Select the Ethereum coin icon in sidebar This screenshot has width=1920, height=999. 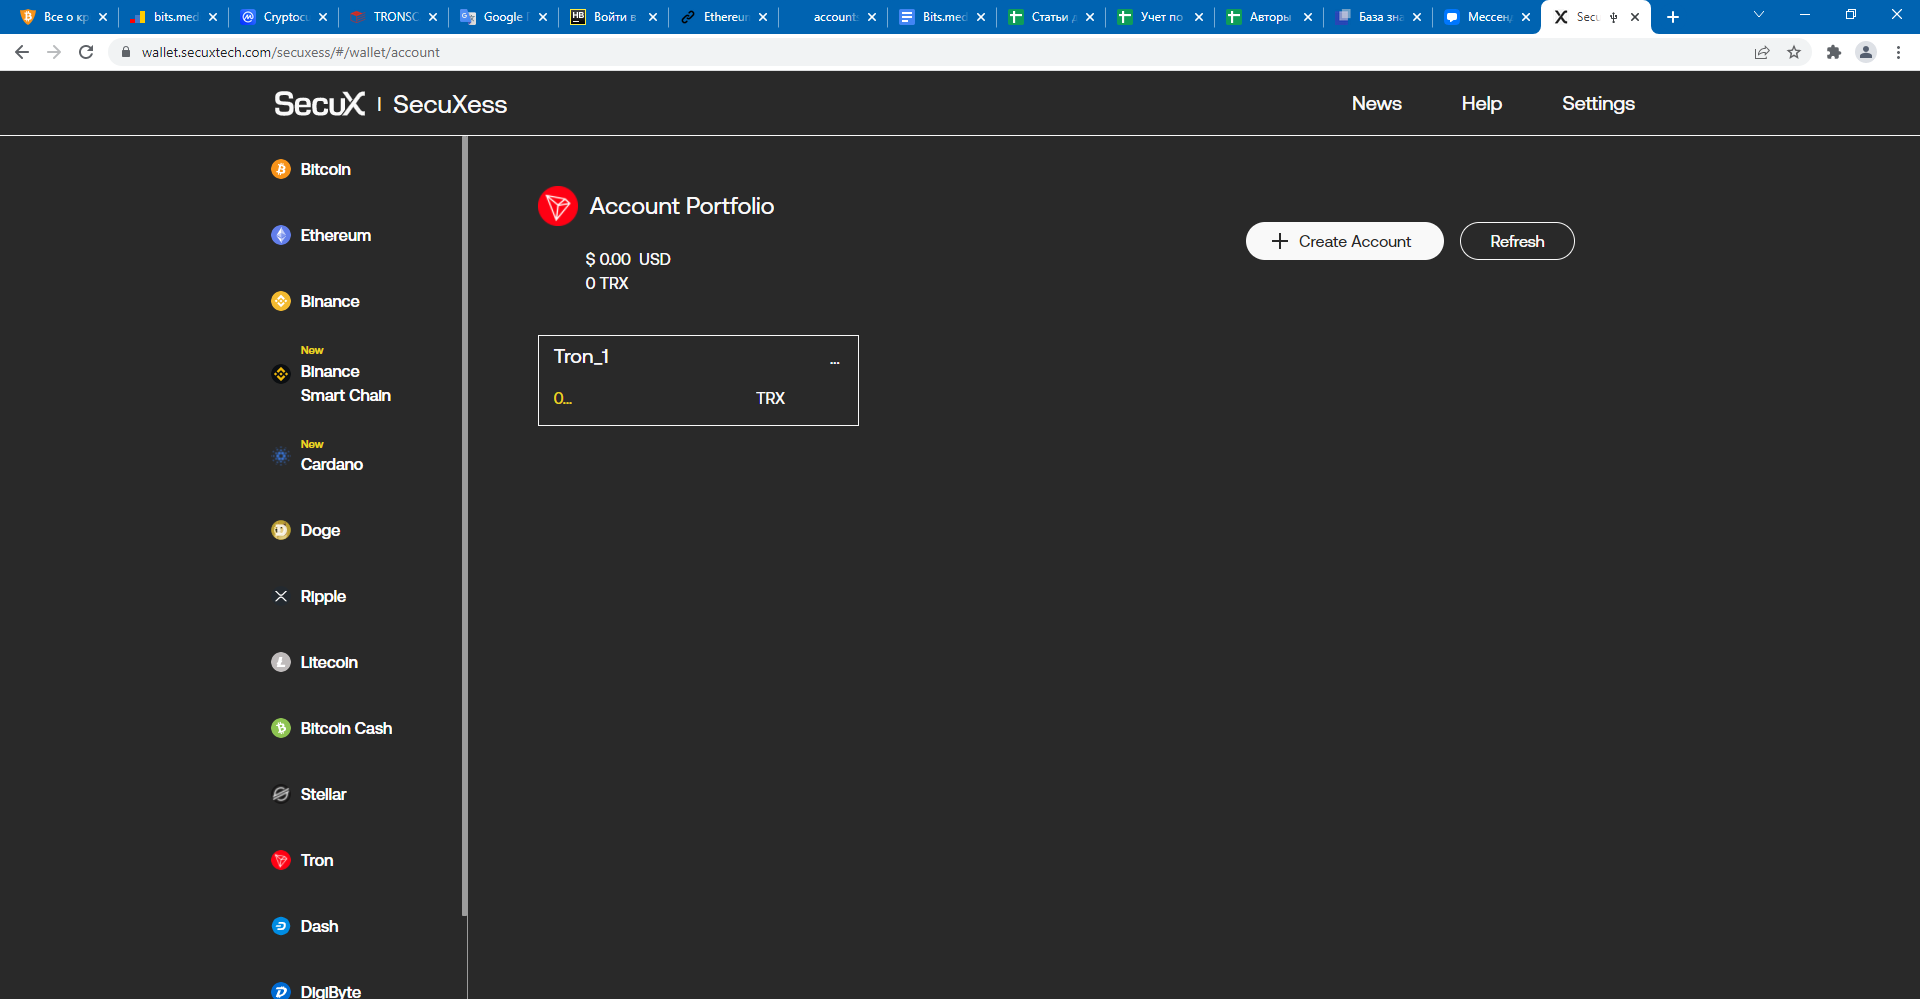[x=281, y=235]
